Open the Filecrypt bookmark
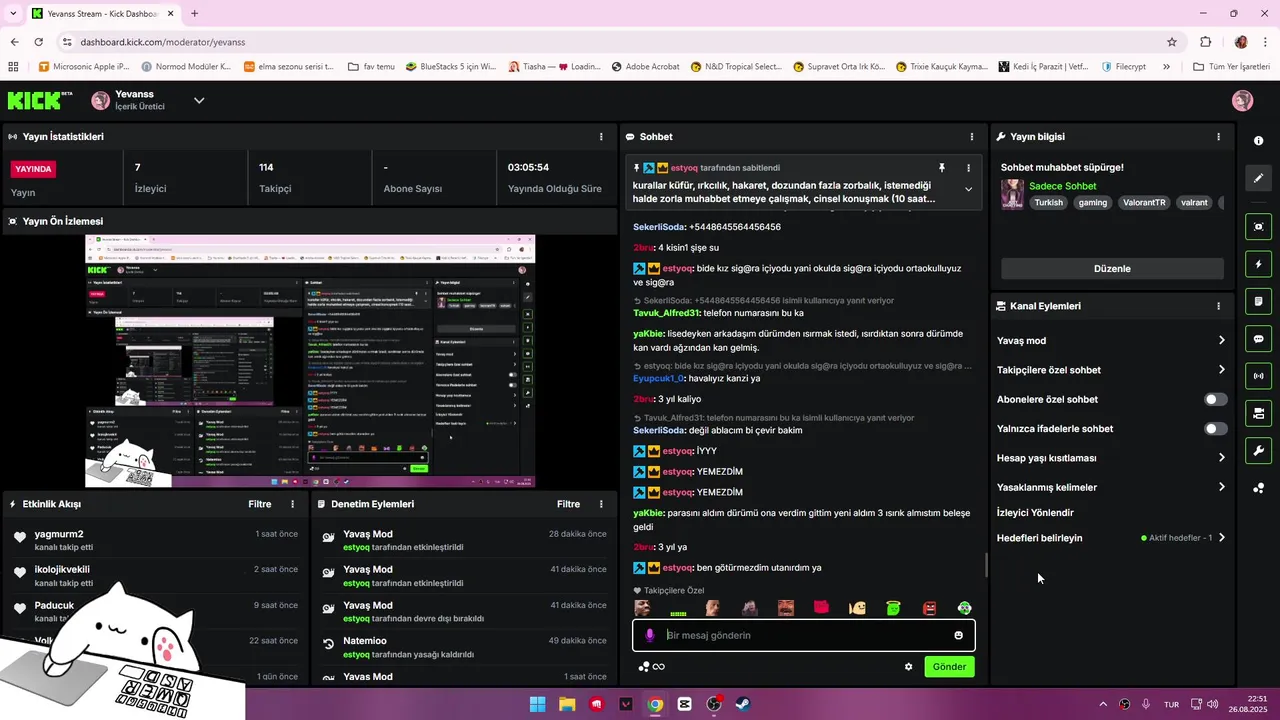 pos(1123,67)
